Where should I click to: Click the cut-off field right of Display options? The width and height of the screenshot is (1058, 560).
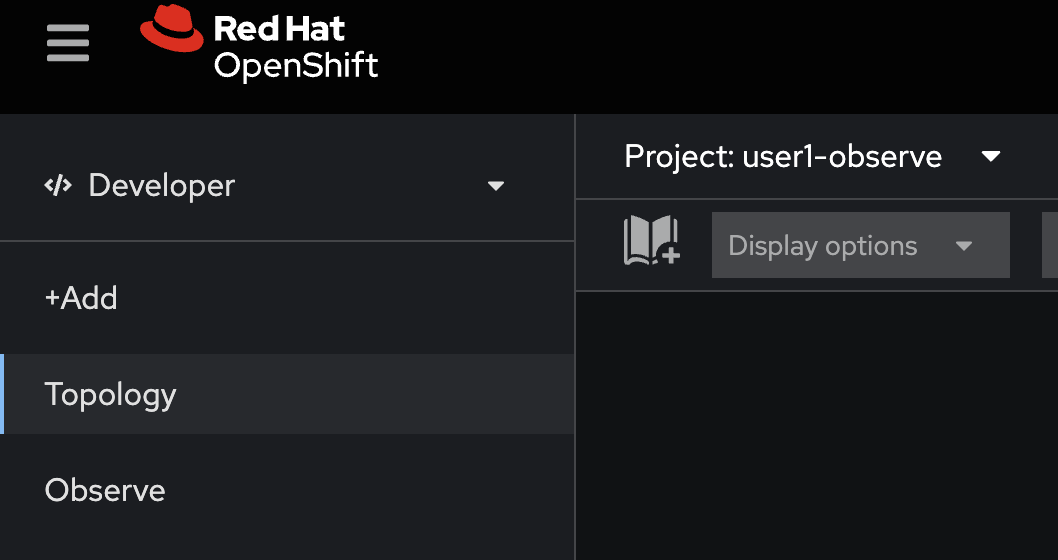[x=1050, y=245]
